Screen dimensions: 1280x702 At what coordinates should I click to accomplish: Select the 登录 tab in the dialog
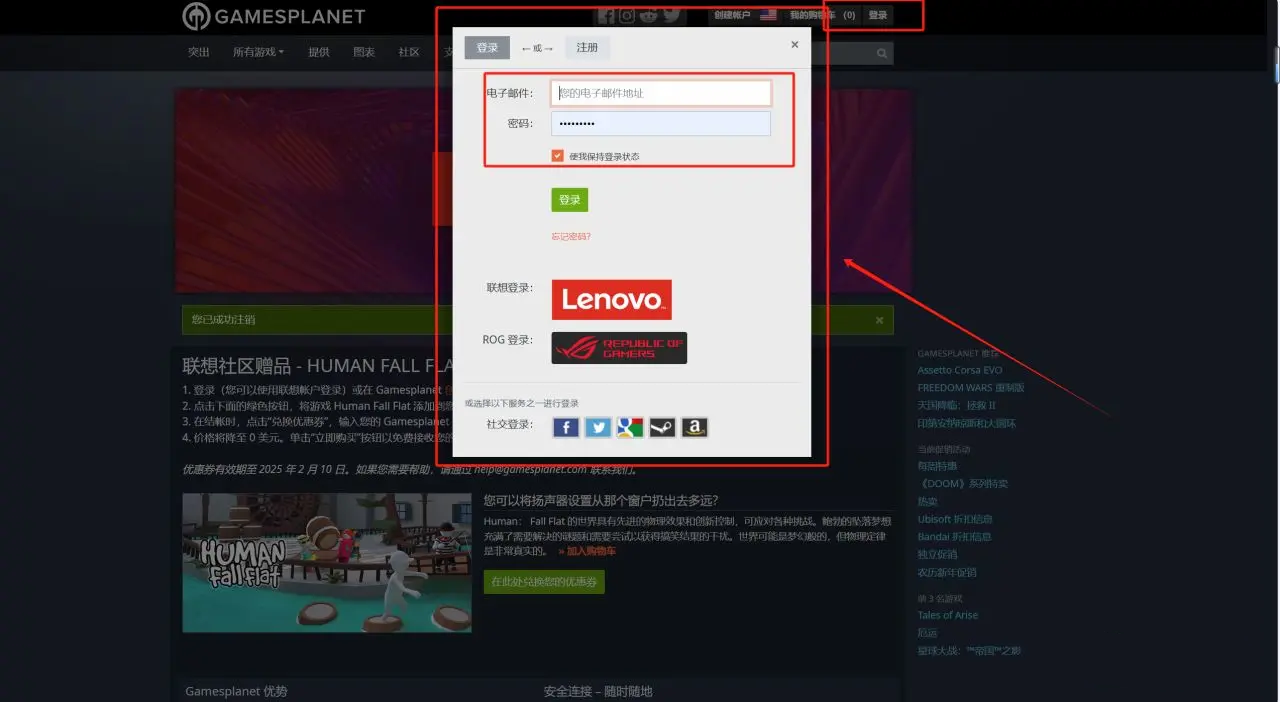(x=487, y=48)
